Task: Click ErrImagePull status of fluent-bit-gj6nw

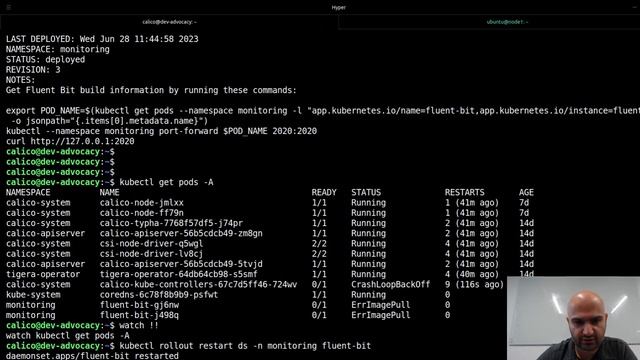Action: point(380,305)
